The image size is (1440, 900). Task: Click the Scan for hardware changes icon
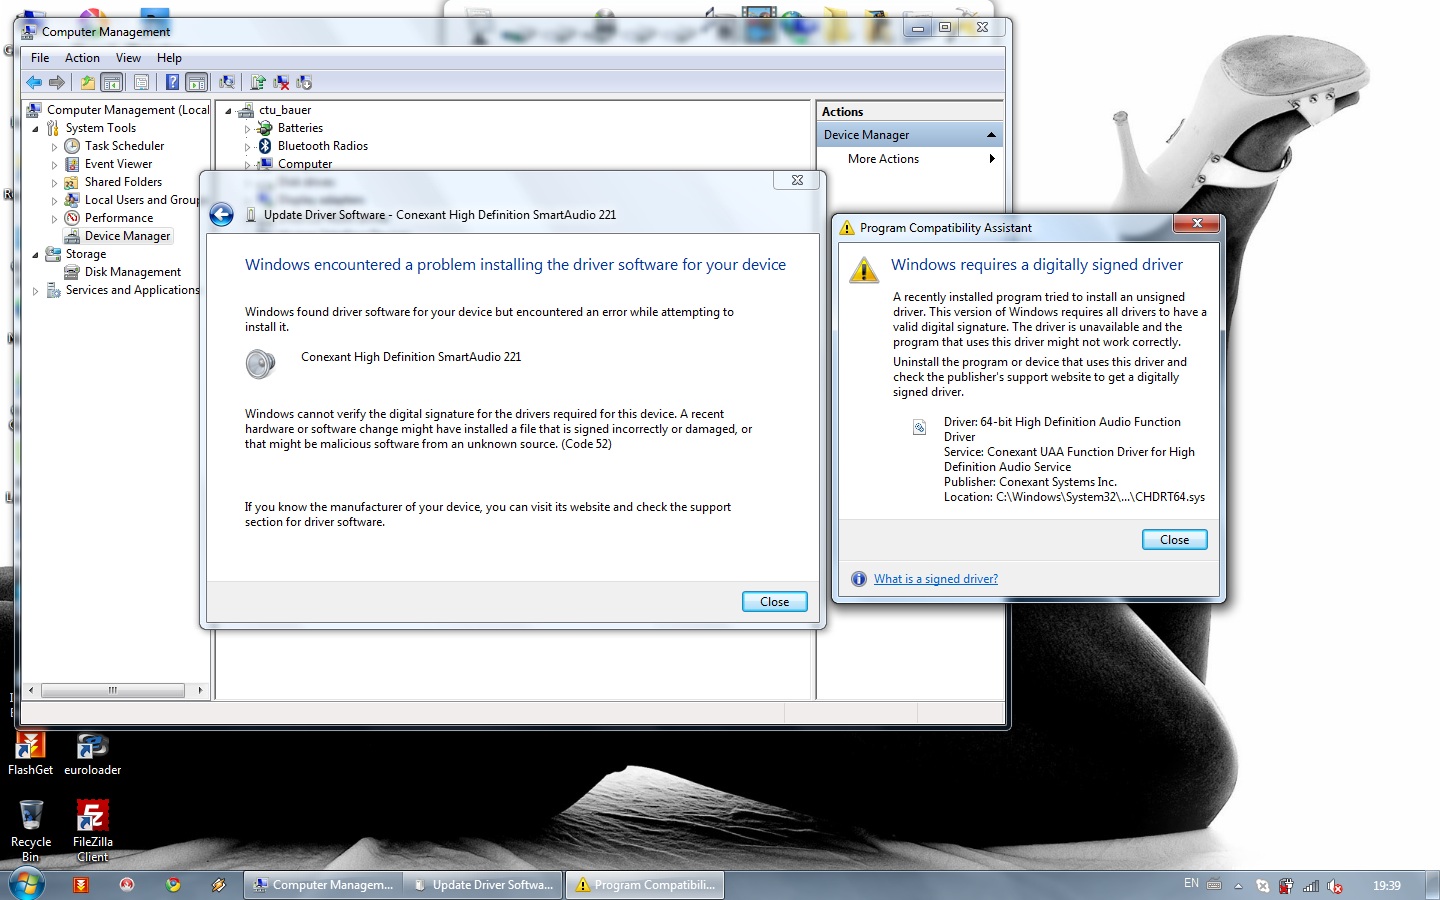pos(227,82)
